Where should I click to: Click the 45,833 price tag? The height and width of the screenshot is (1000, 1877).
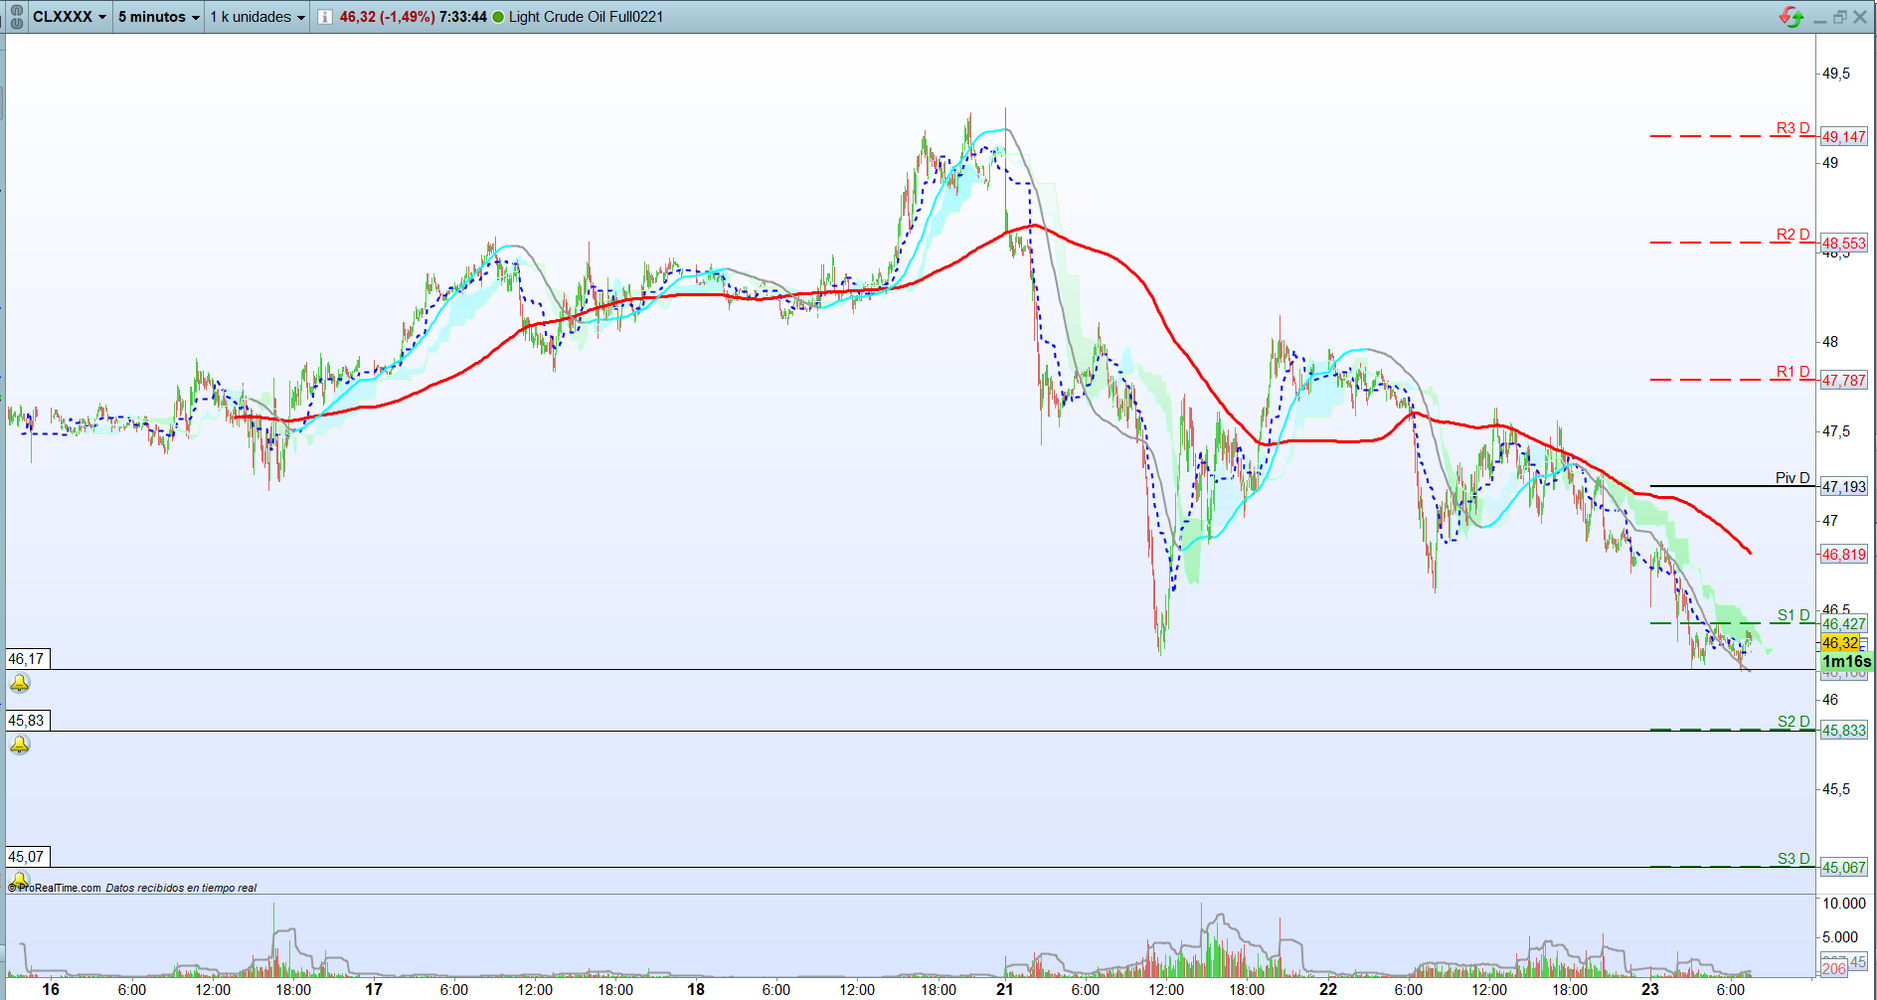[1844, 731]
